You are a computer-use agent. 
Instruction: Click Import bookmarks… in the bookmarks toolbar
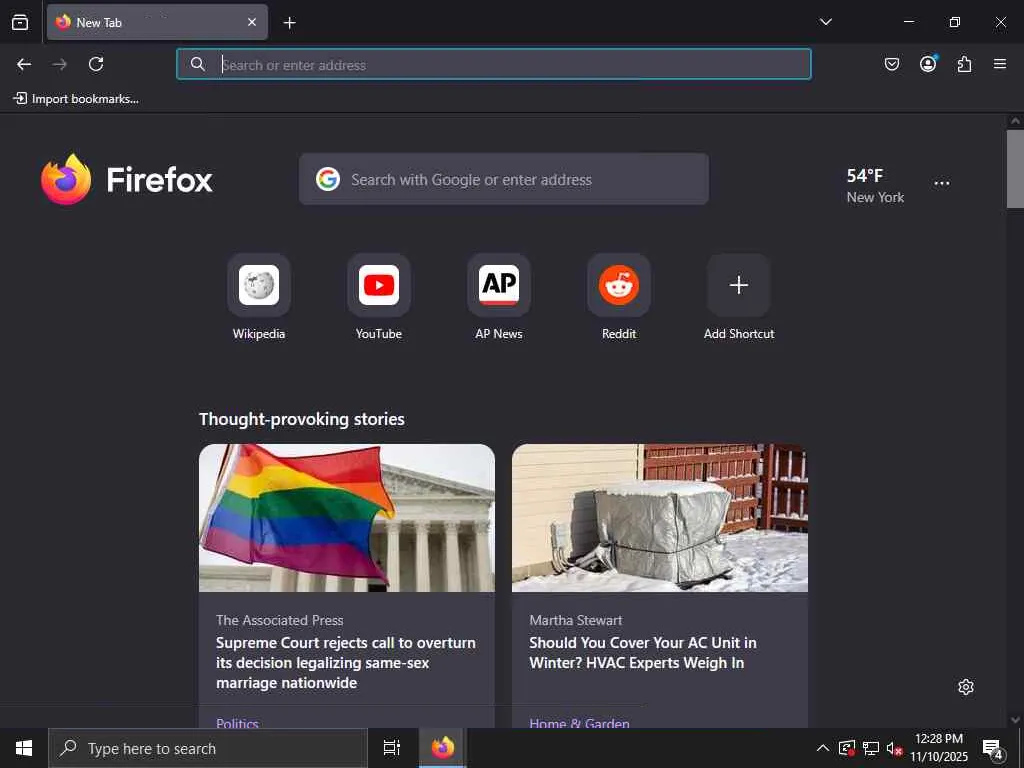click(x=76, y=99)
